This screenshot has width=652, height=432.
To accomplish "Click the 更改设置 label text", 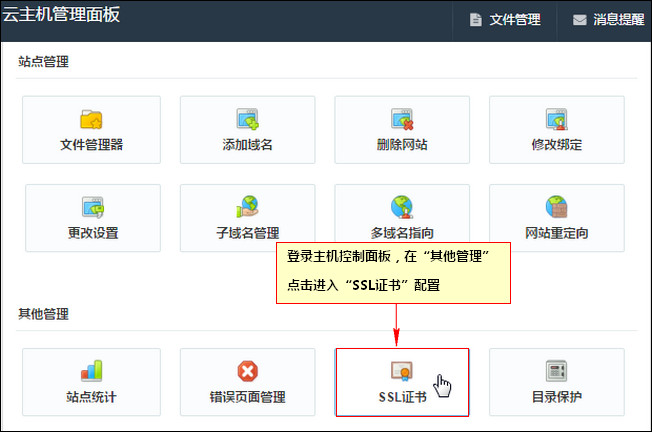I will coord(93,233).
